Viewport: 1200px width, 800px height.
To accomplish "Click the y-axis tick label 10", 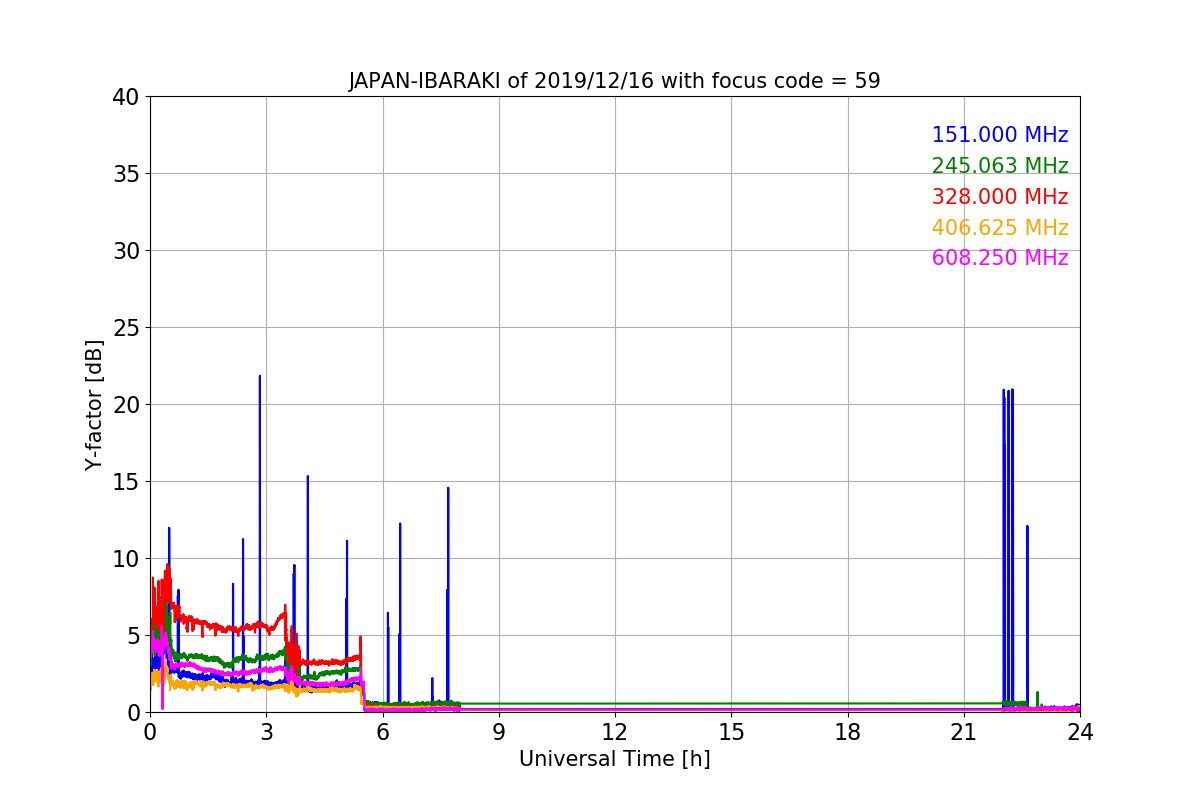I will 126,559.
